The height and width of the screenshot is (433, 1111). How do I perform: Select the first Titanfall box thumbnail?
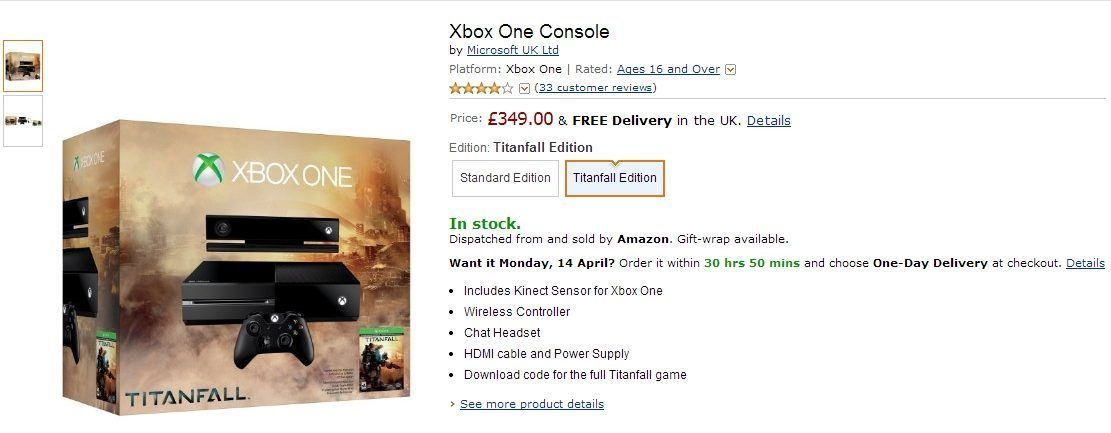(23, 66)
